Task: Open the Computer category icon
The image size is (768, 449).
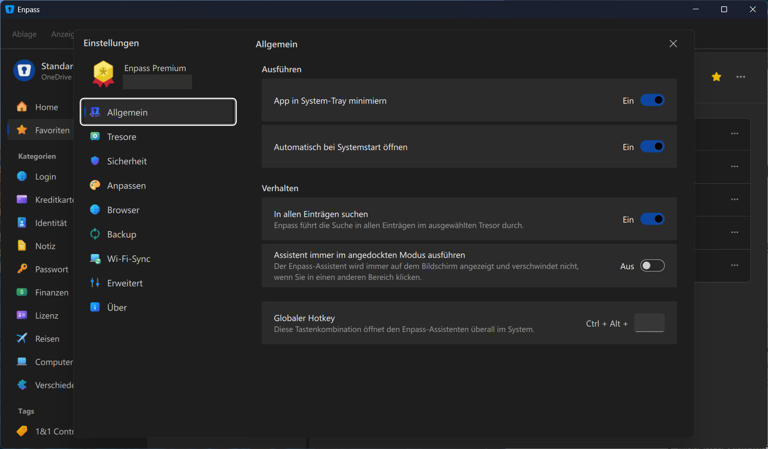Action: point(22,361)
